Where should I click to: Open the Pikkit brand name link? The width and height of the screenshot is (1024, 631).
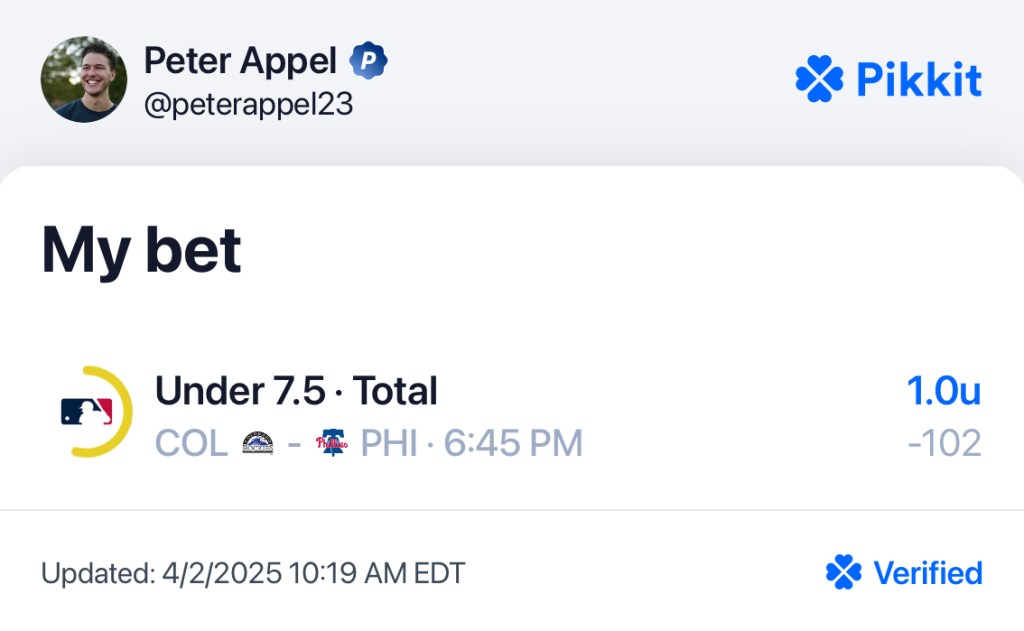(919, 80)
